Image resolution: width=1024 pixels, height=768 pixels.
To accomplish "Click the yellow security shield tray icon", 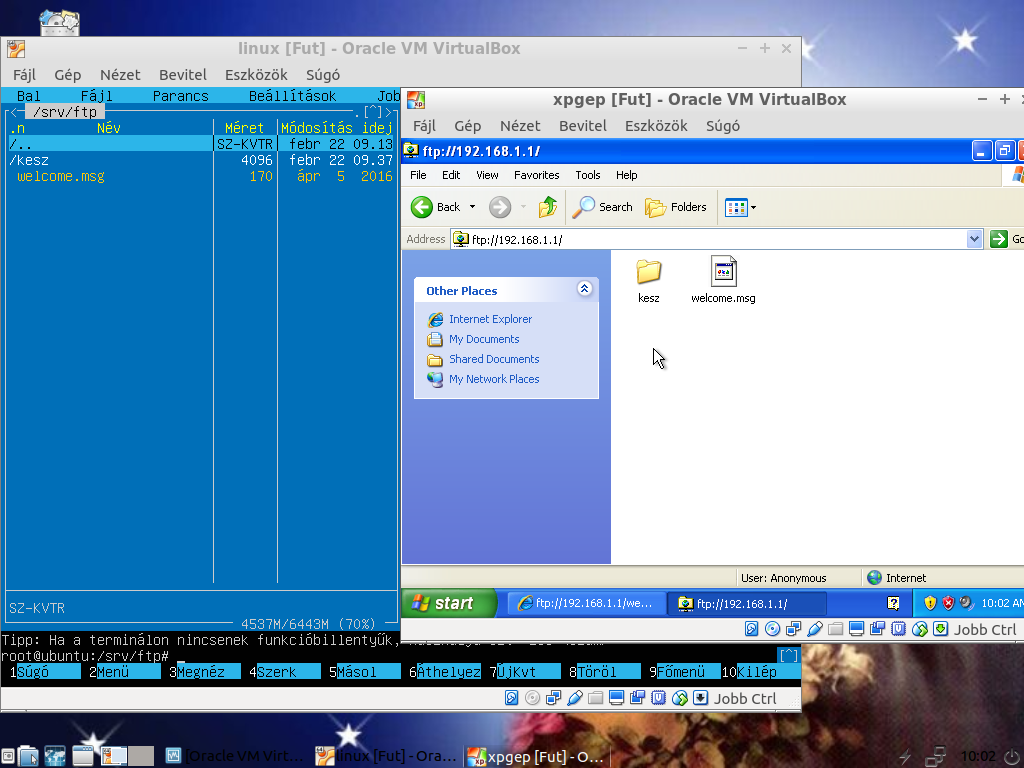I will tap(930, 603).
